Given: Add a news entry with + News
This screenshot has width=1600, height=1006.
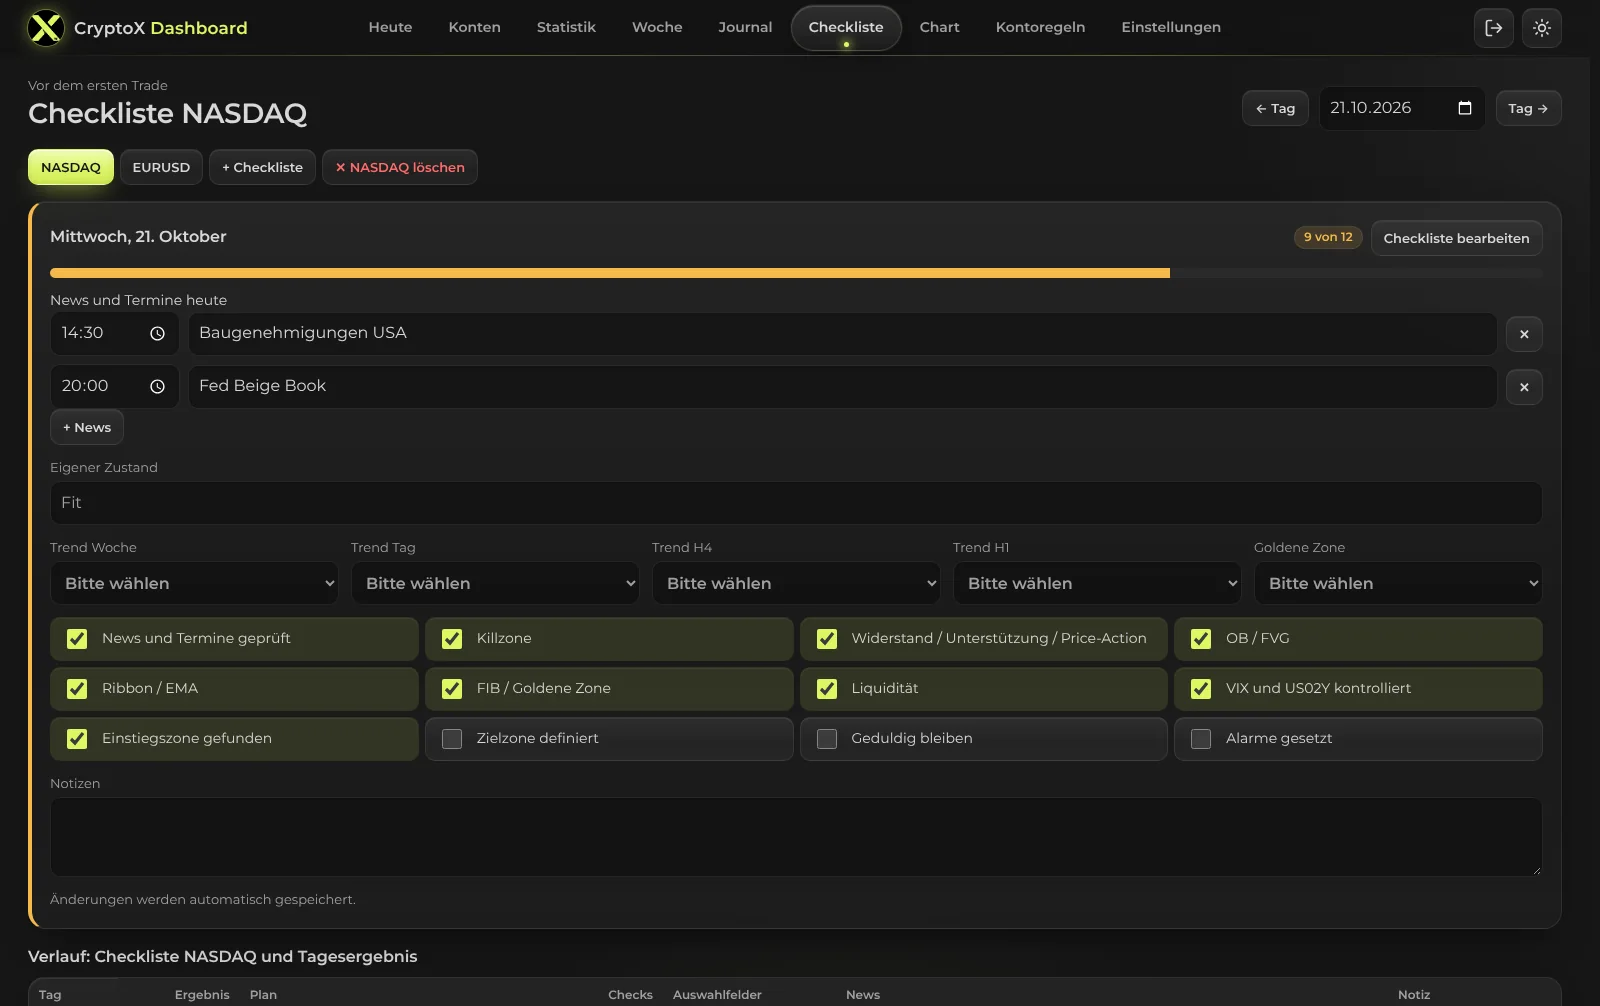Looking at the screenshot, I should [87, 427].
